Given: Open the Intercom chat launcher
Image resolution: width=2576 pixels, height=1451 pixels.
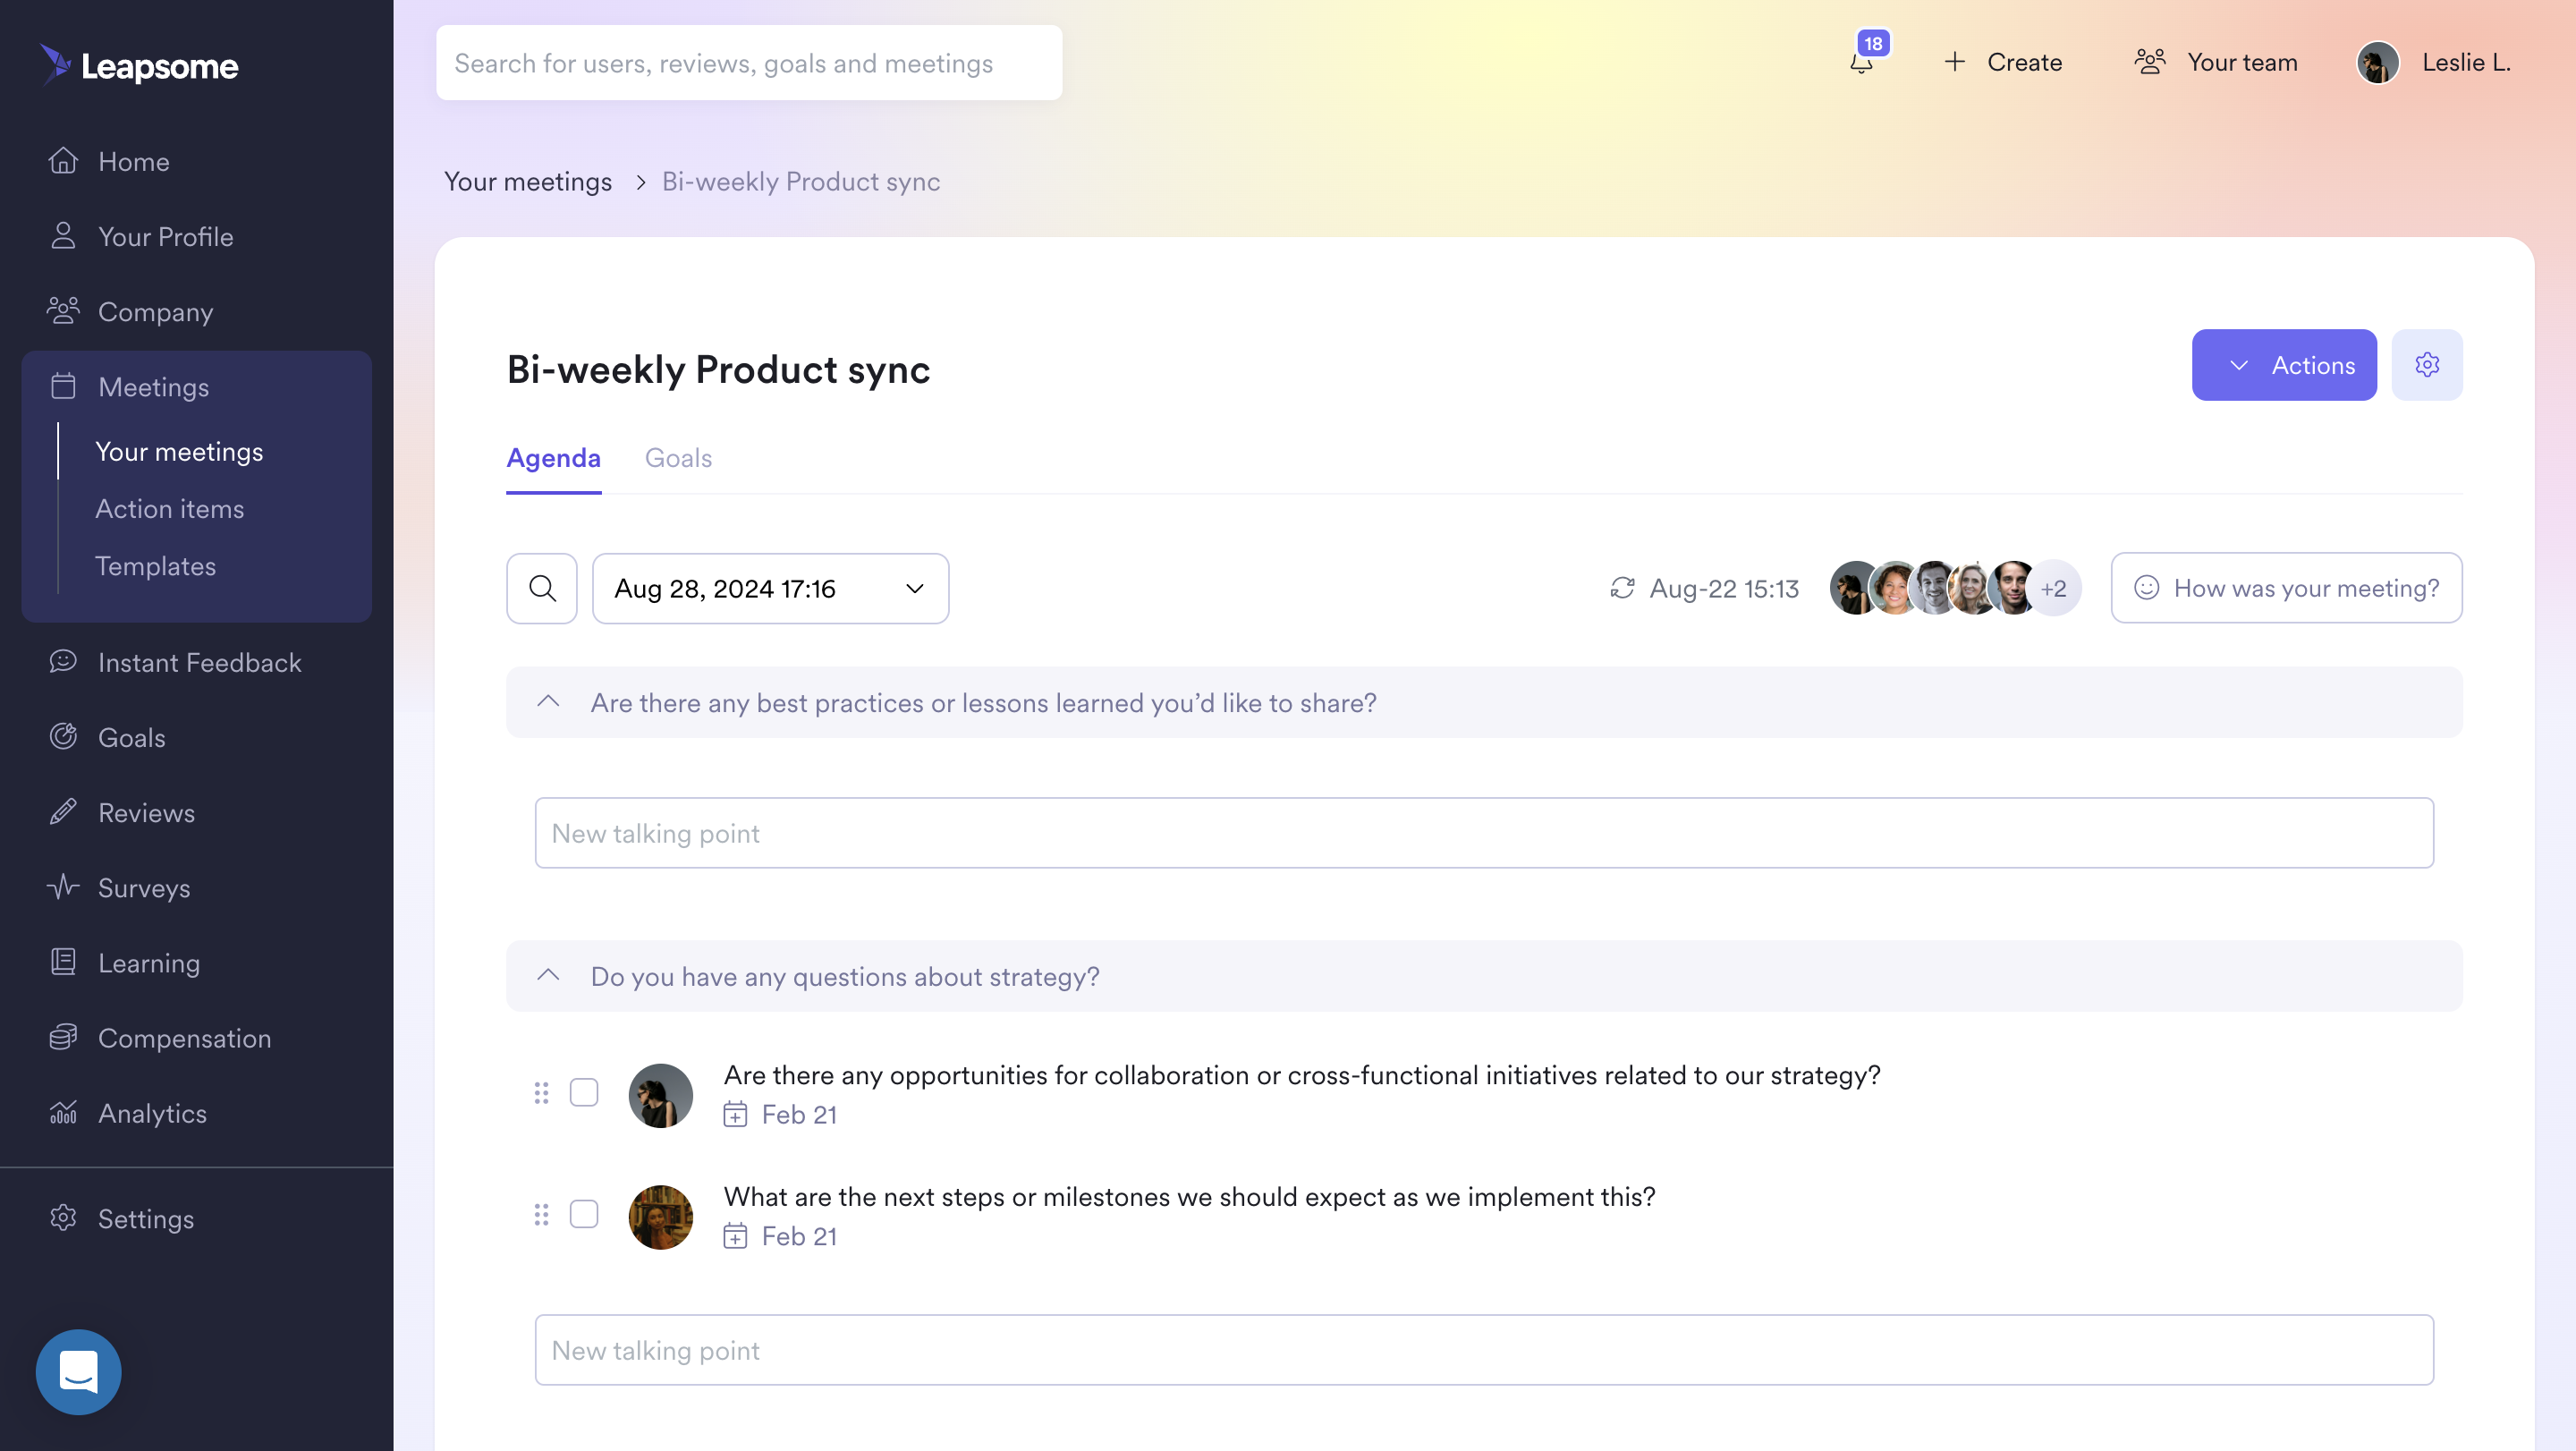Looking at the screenshot, I should [x=78, y=1371].
